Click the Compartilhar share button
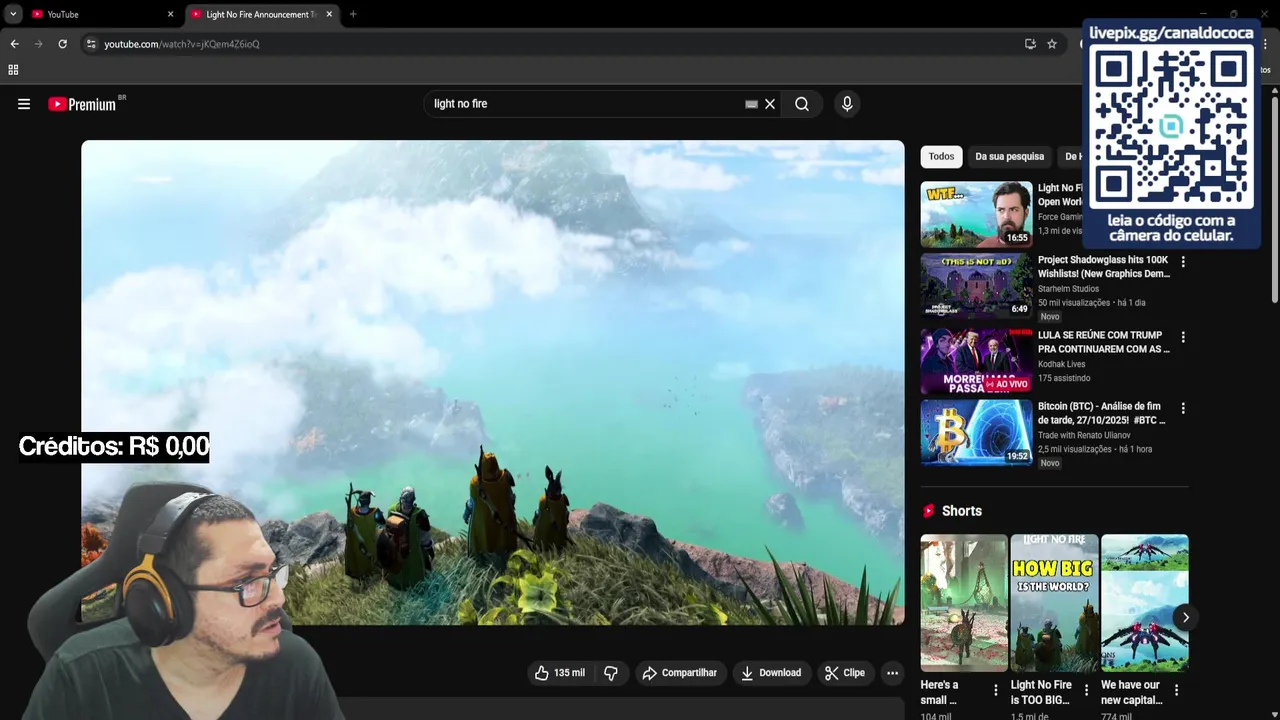Image resolution: width=1280 pixels, height=720 pixels. tap(680, 673)
